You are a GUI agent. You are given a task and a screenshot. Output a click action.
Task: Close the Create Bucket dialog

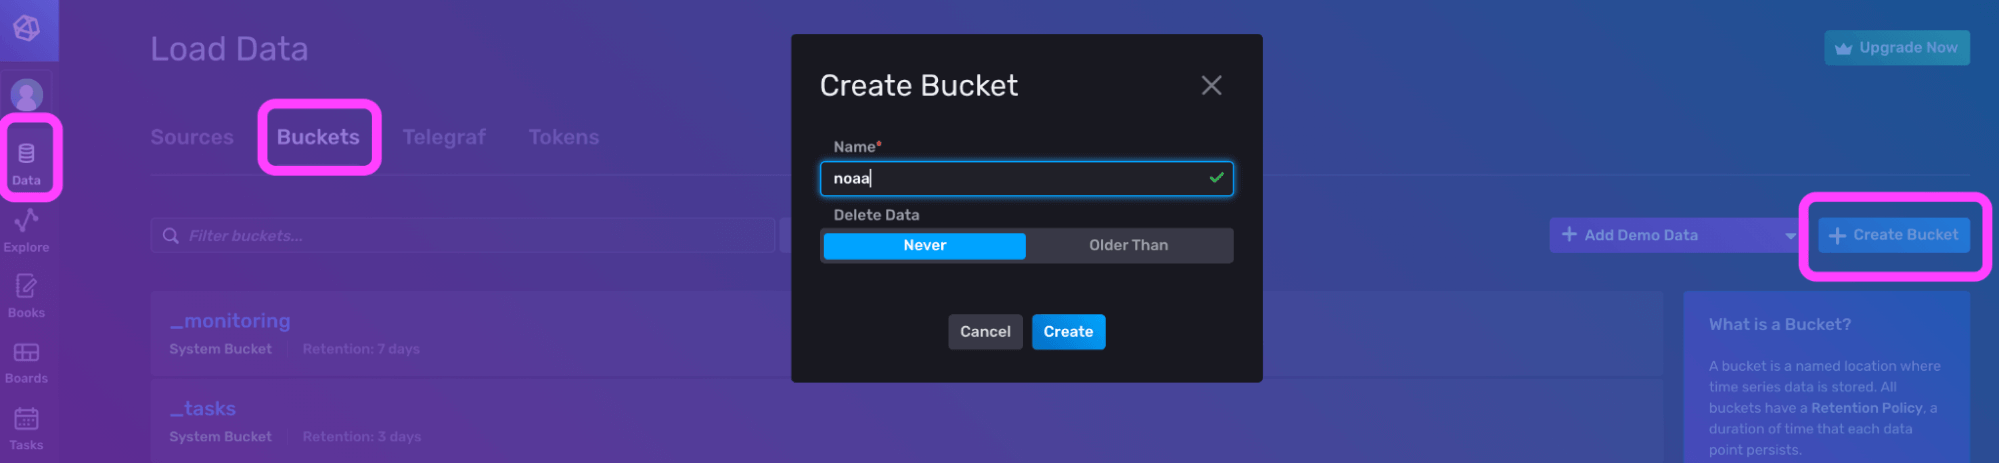(x=1211, y=86)
